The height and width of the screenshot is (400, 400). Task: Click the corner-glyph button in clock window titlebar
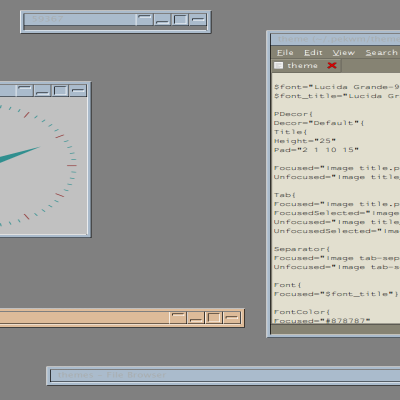point(25,91)
